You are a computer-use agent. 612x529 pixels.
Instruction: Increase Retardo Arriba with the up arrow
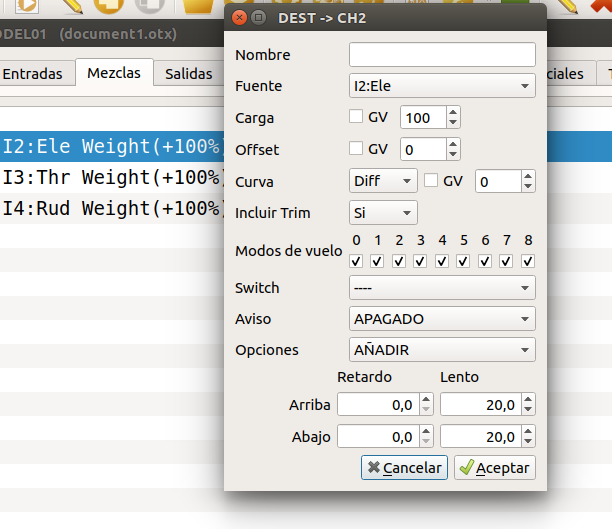tap(426, 399)
